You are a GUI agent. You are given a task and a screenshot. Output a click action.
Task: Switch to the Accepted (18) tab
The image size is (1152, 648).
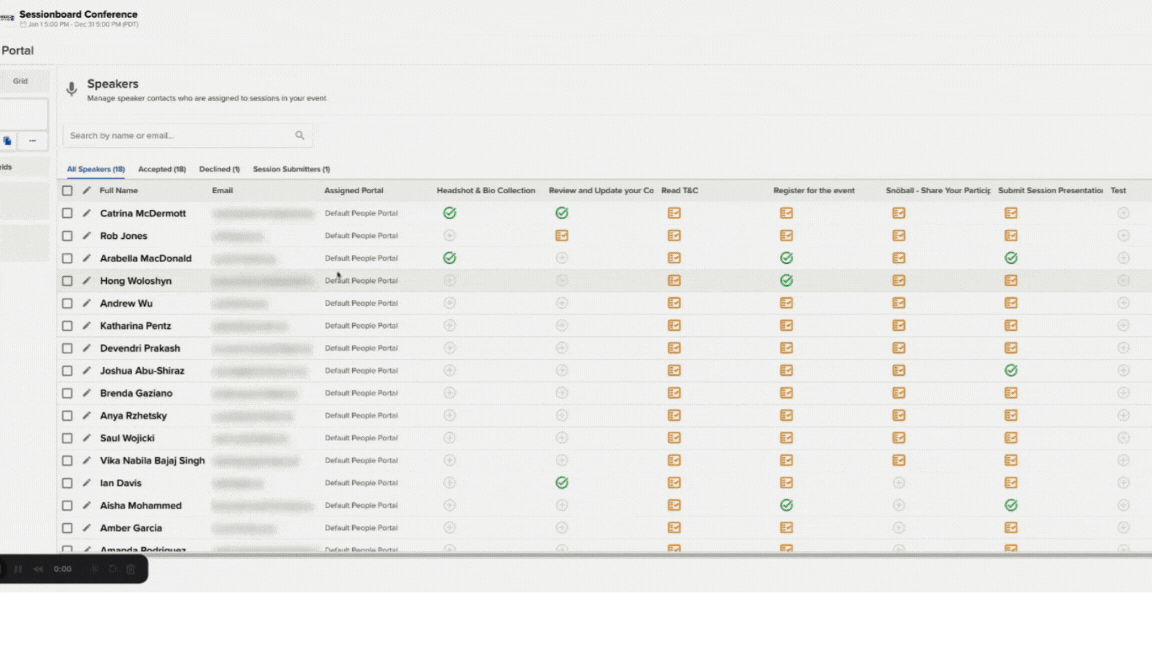point(162,169)
